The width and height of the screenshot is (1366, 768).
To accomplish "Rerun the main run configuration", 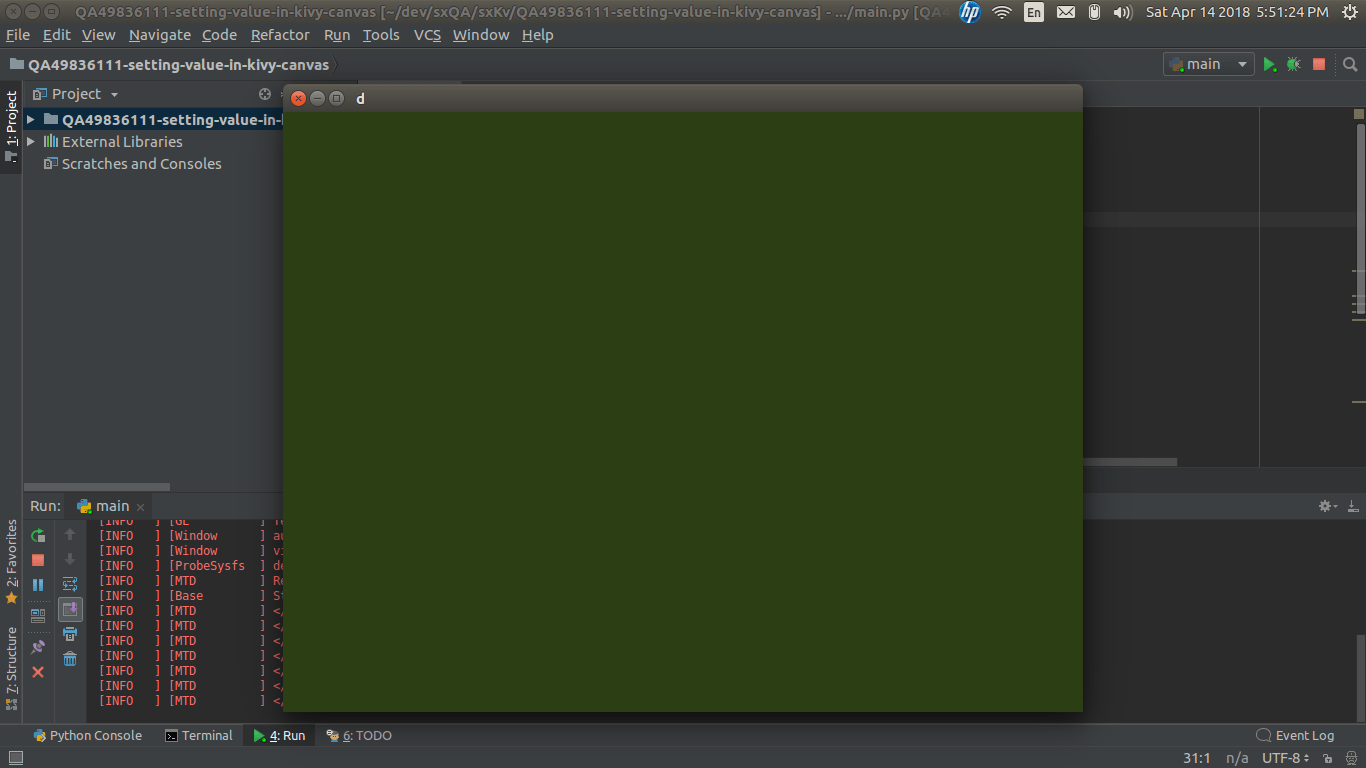I will 38,535.
